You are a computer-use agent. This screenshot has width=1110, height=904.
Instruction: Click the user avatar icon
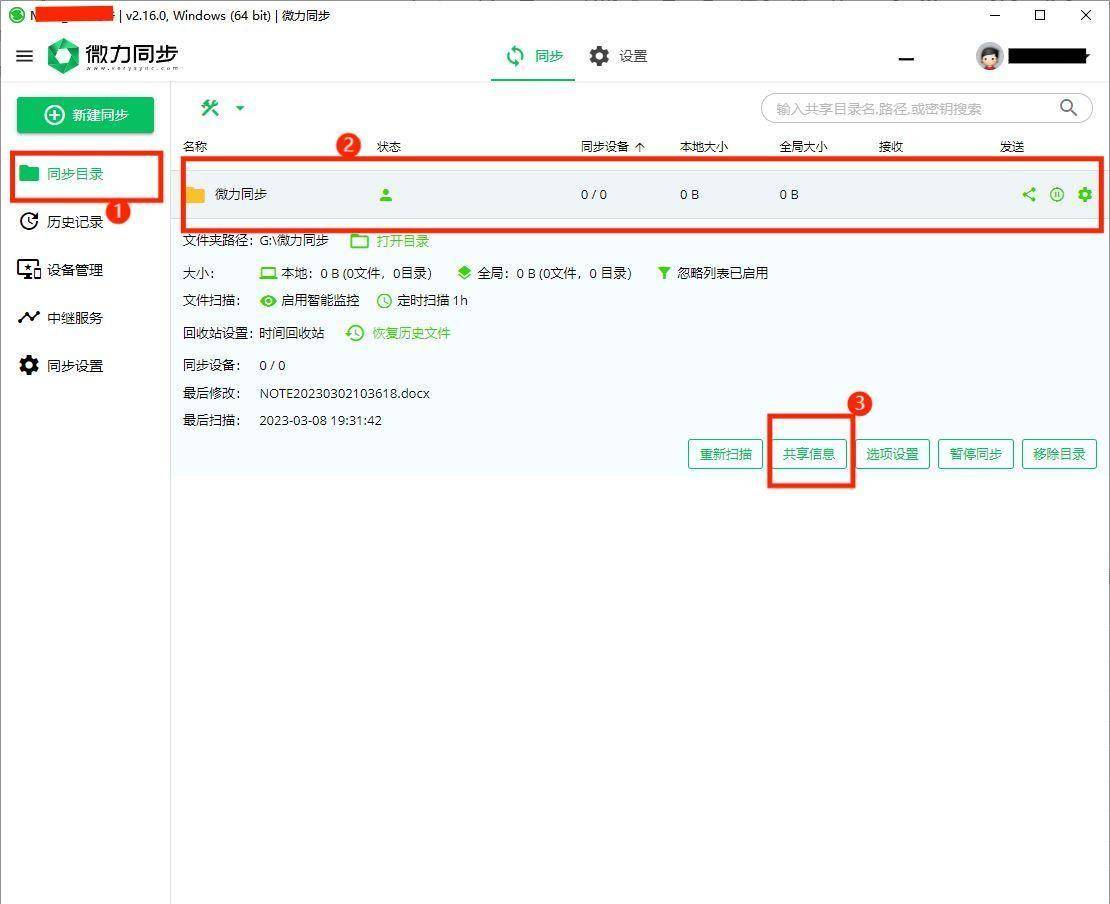pyautogui.click(x=990, y=56)
